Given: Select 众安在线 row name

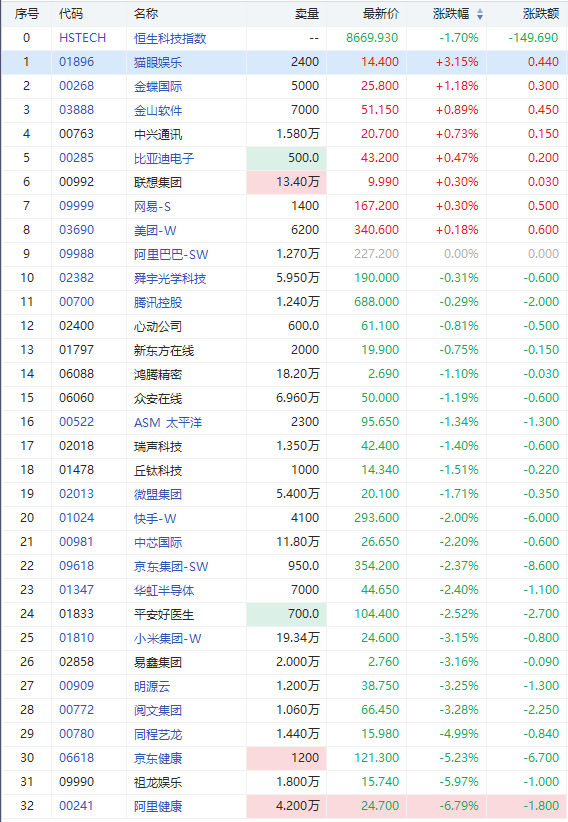Looking at the screenshot, I should (158, 398).
